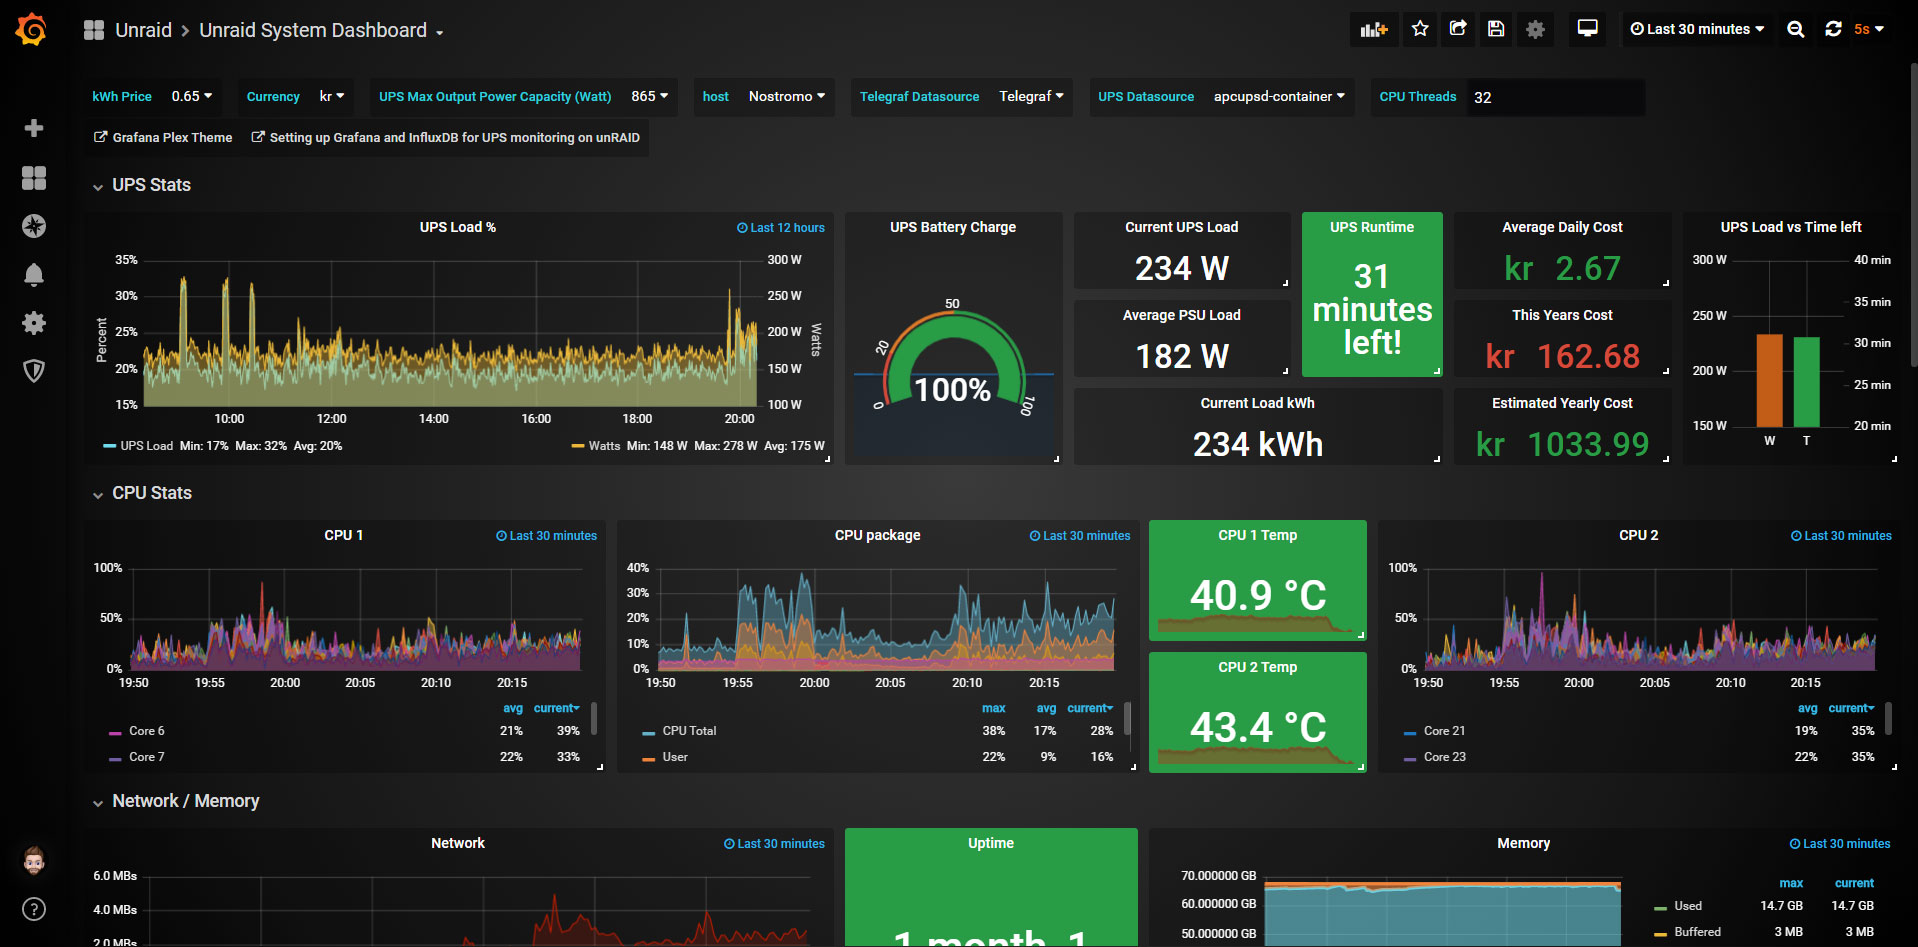Open the Explore compass icon
The image size is (1918, 947).
coord(34,226)
